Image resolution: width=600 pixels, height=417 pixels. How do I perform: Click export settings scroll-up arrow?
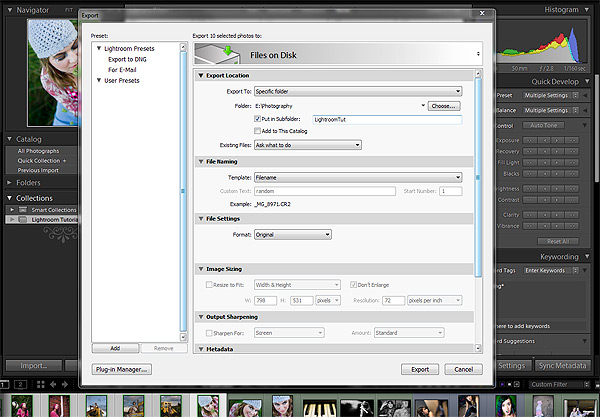[478, 73]
